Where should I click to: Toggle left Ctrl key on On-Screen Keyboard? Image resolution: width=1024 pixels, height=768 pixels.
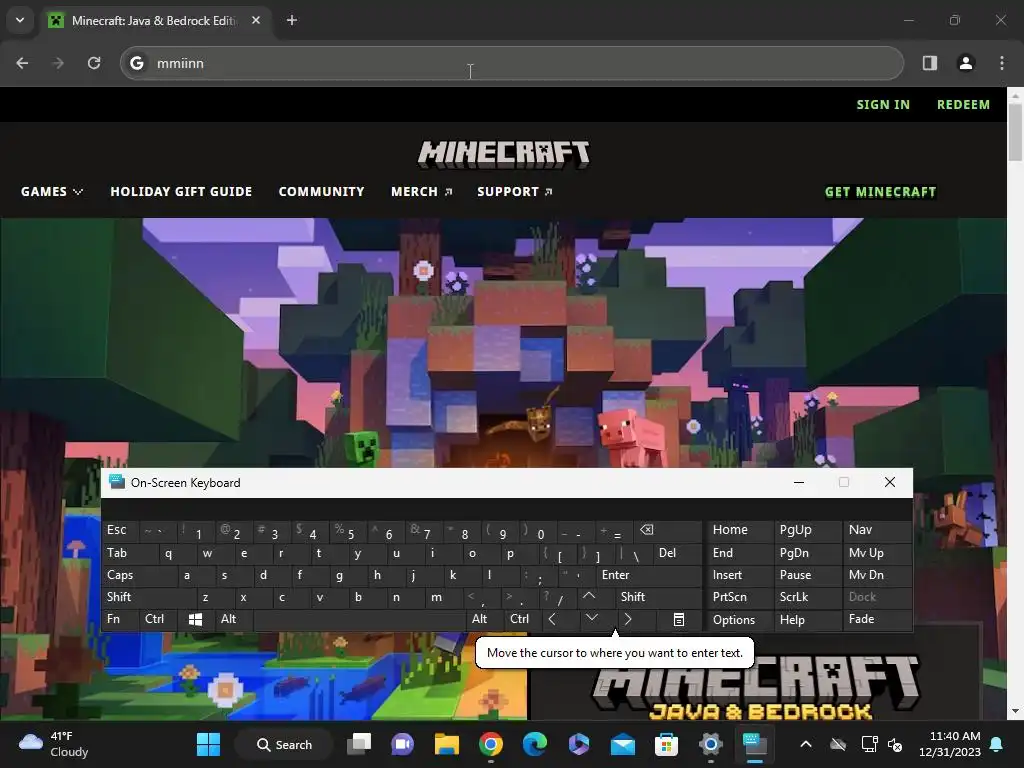(157, 619)
